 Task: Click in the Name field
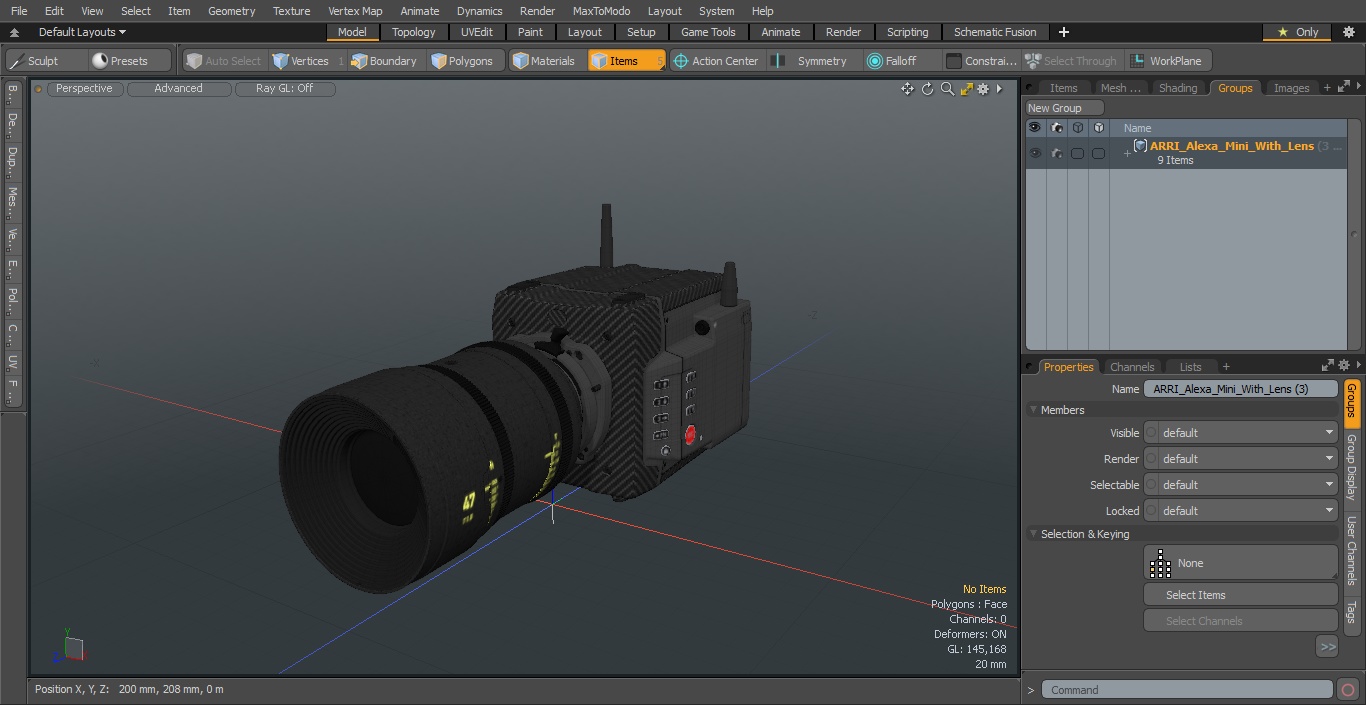pyautogui.click(x=1240, y=389)
